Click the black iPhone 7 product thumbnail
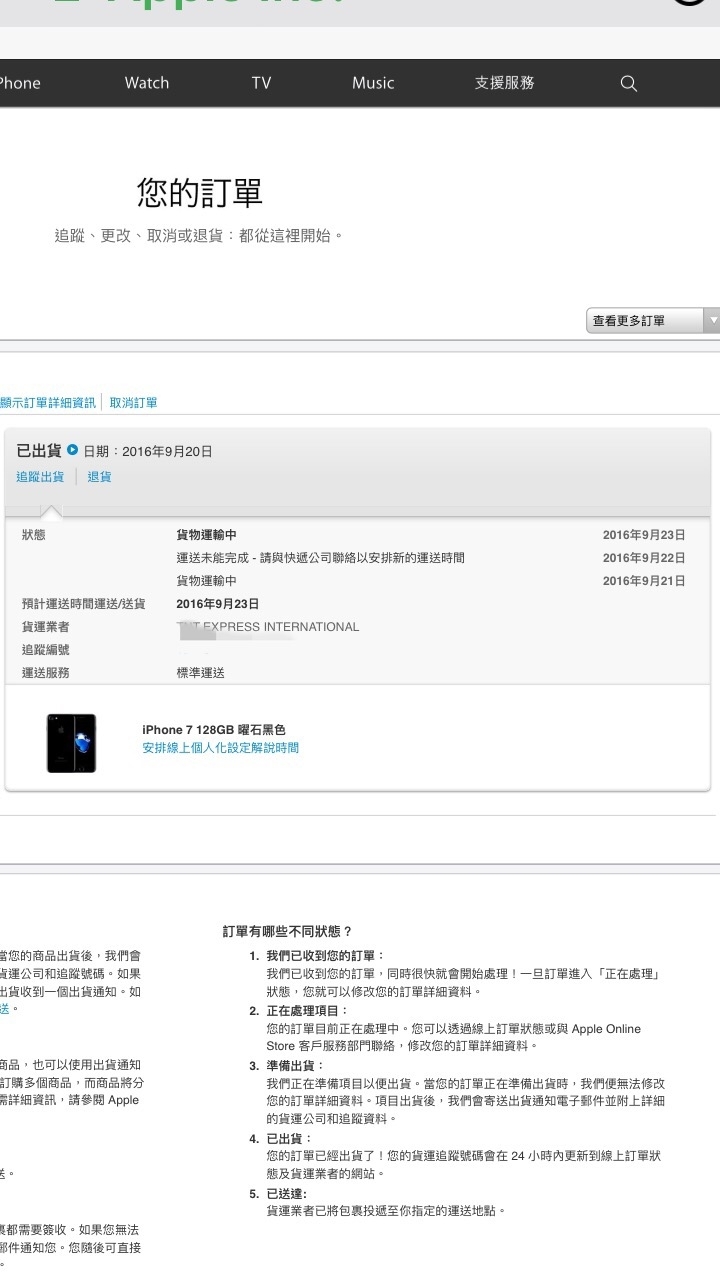This screenshot has height=1280, width=720. [71, 743]
